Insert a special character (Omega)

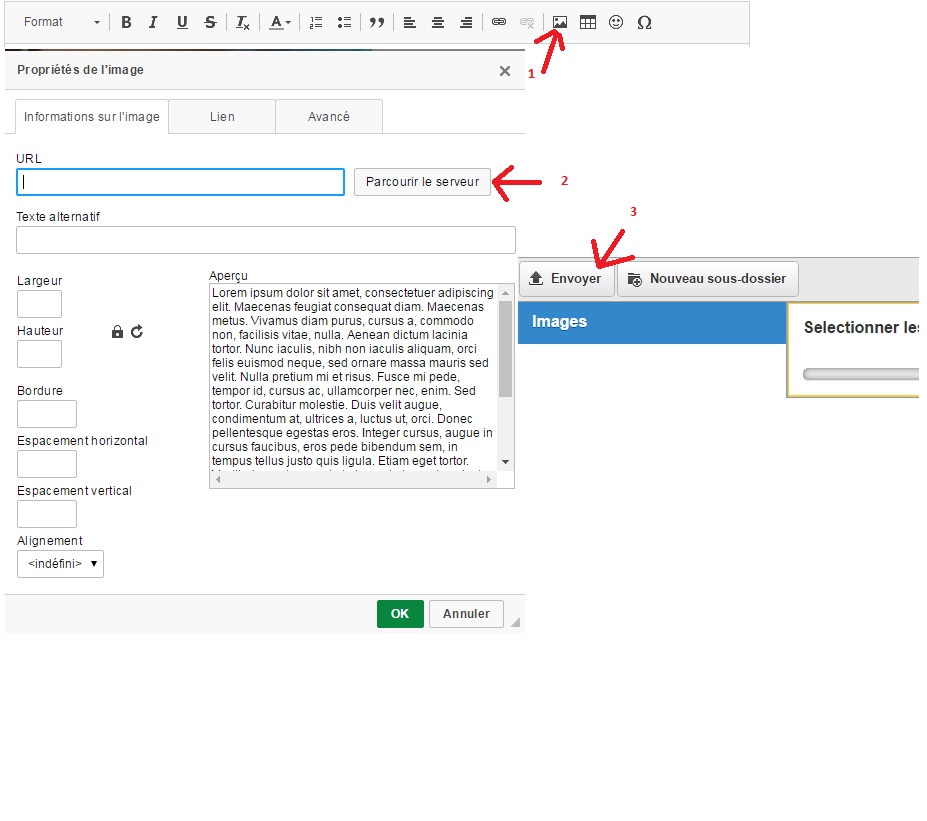click(x=644, y=22)
